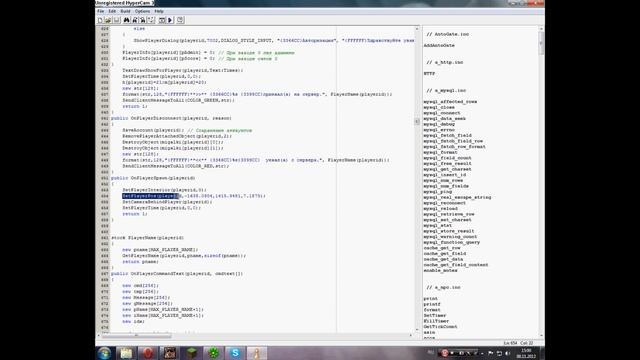This screenshot has height=360, width=640.
Task: Open the Windows Start menu
Action: point(104,353)
